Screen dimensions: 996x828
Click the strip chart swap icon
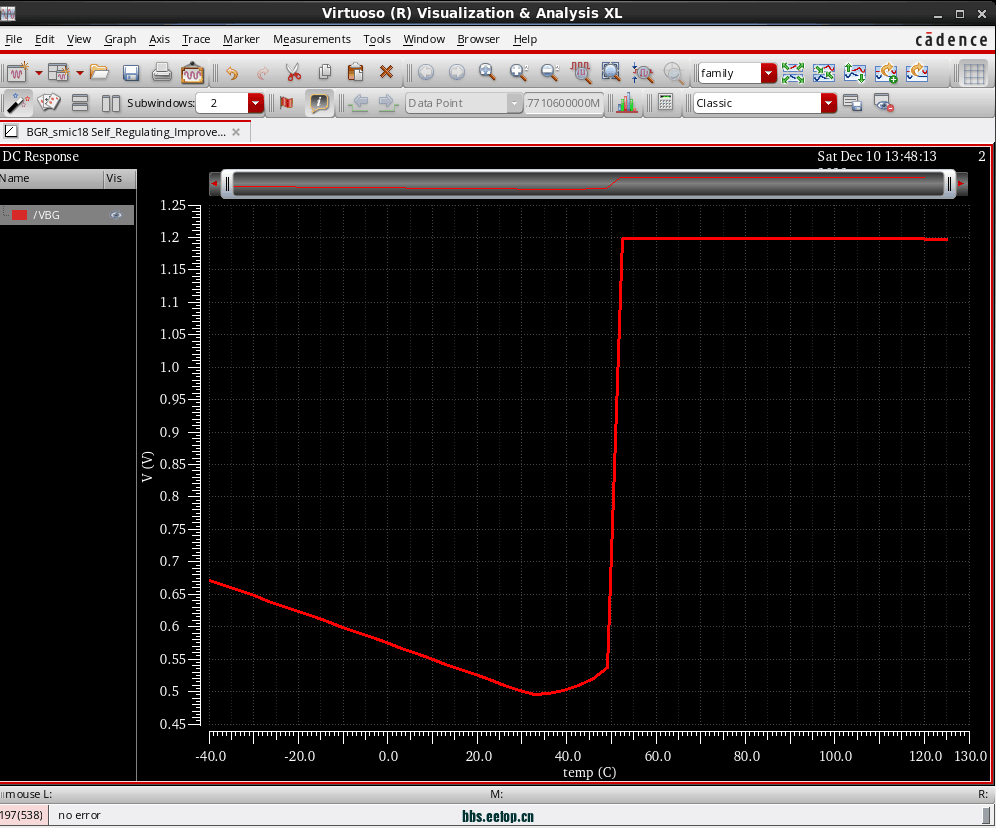855,73
